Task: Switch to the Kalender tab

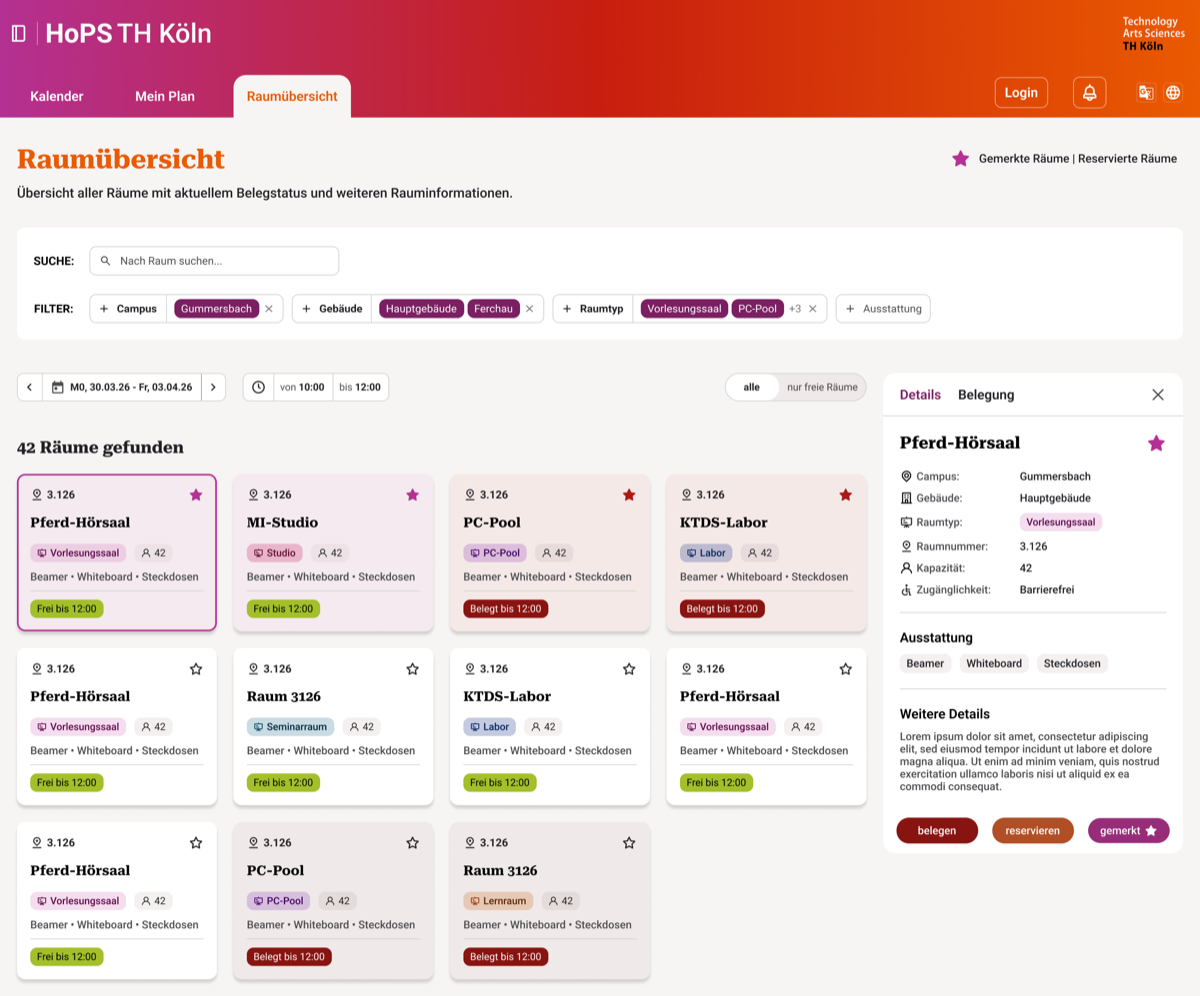Action: point(57,97)
